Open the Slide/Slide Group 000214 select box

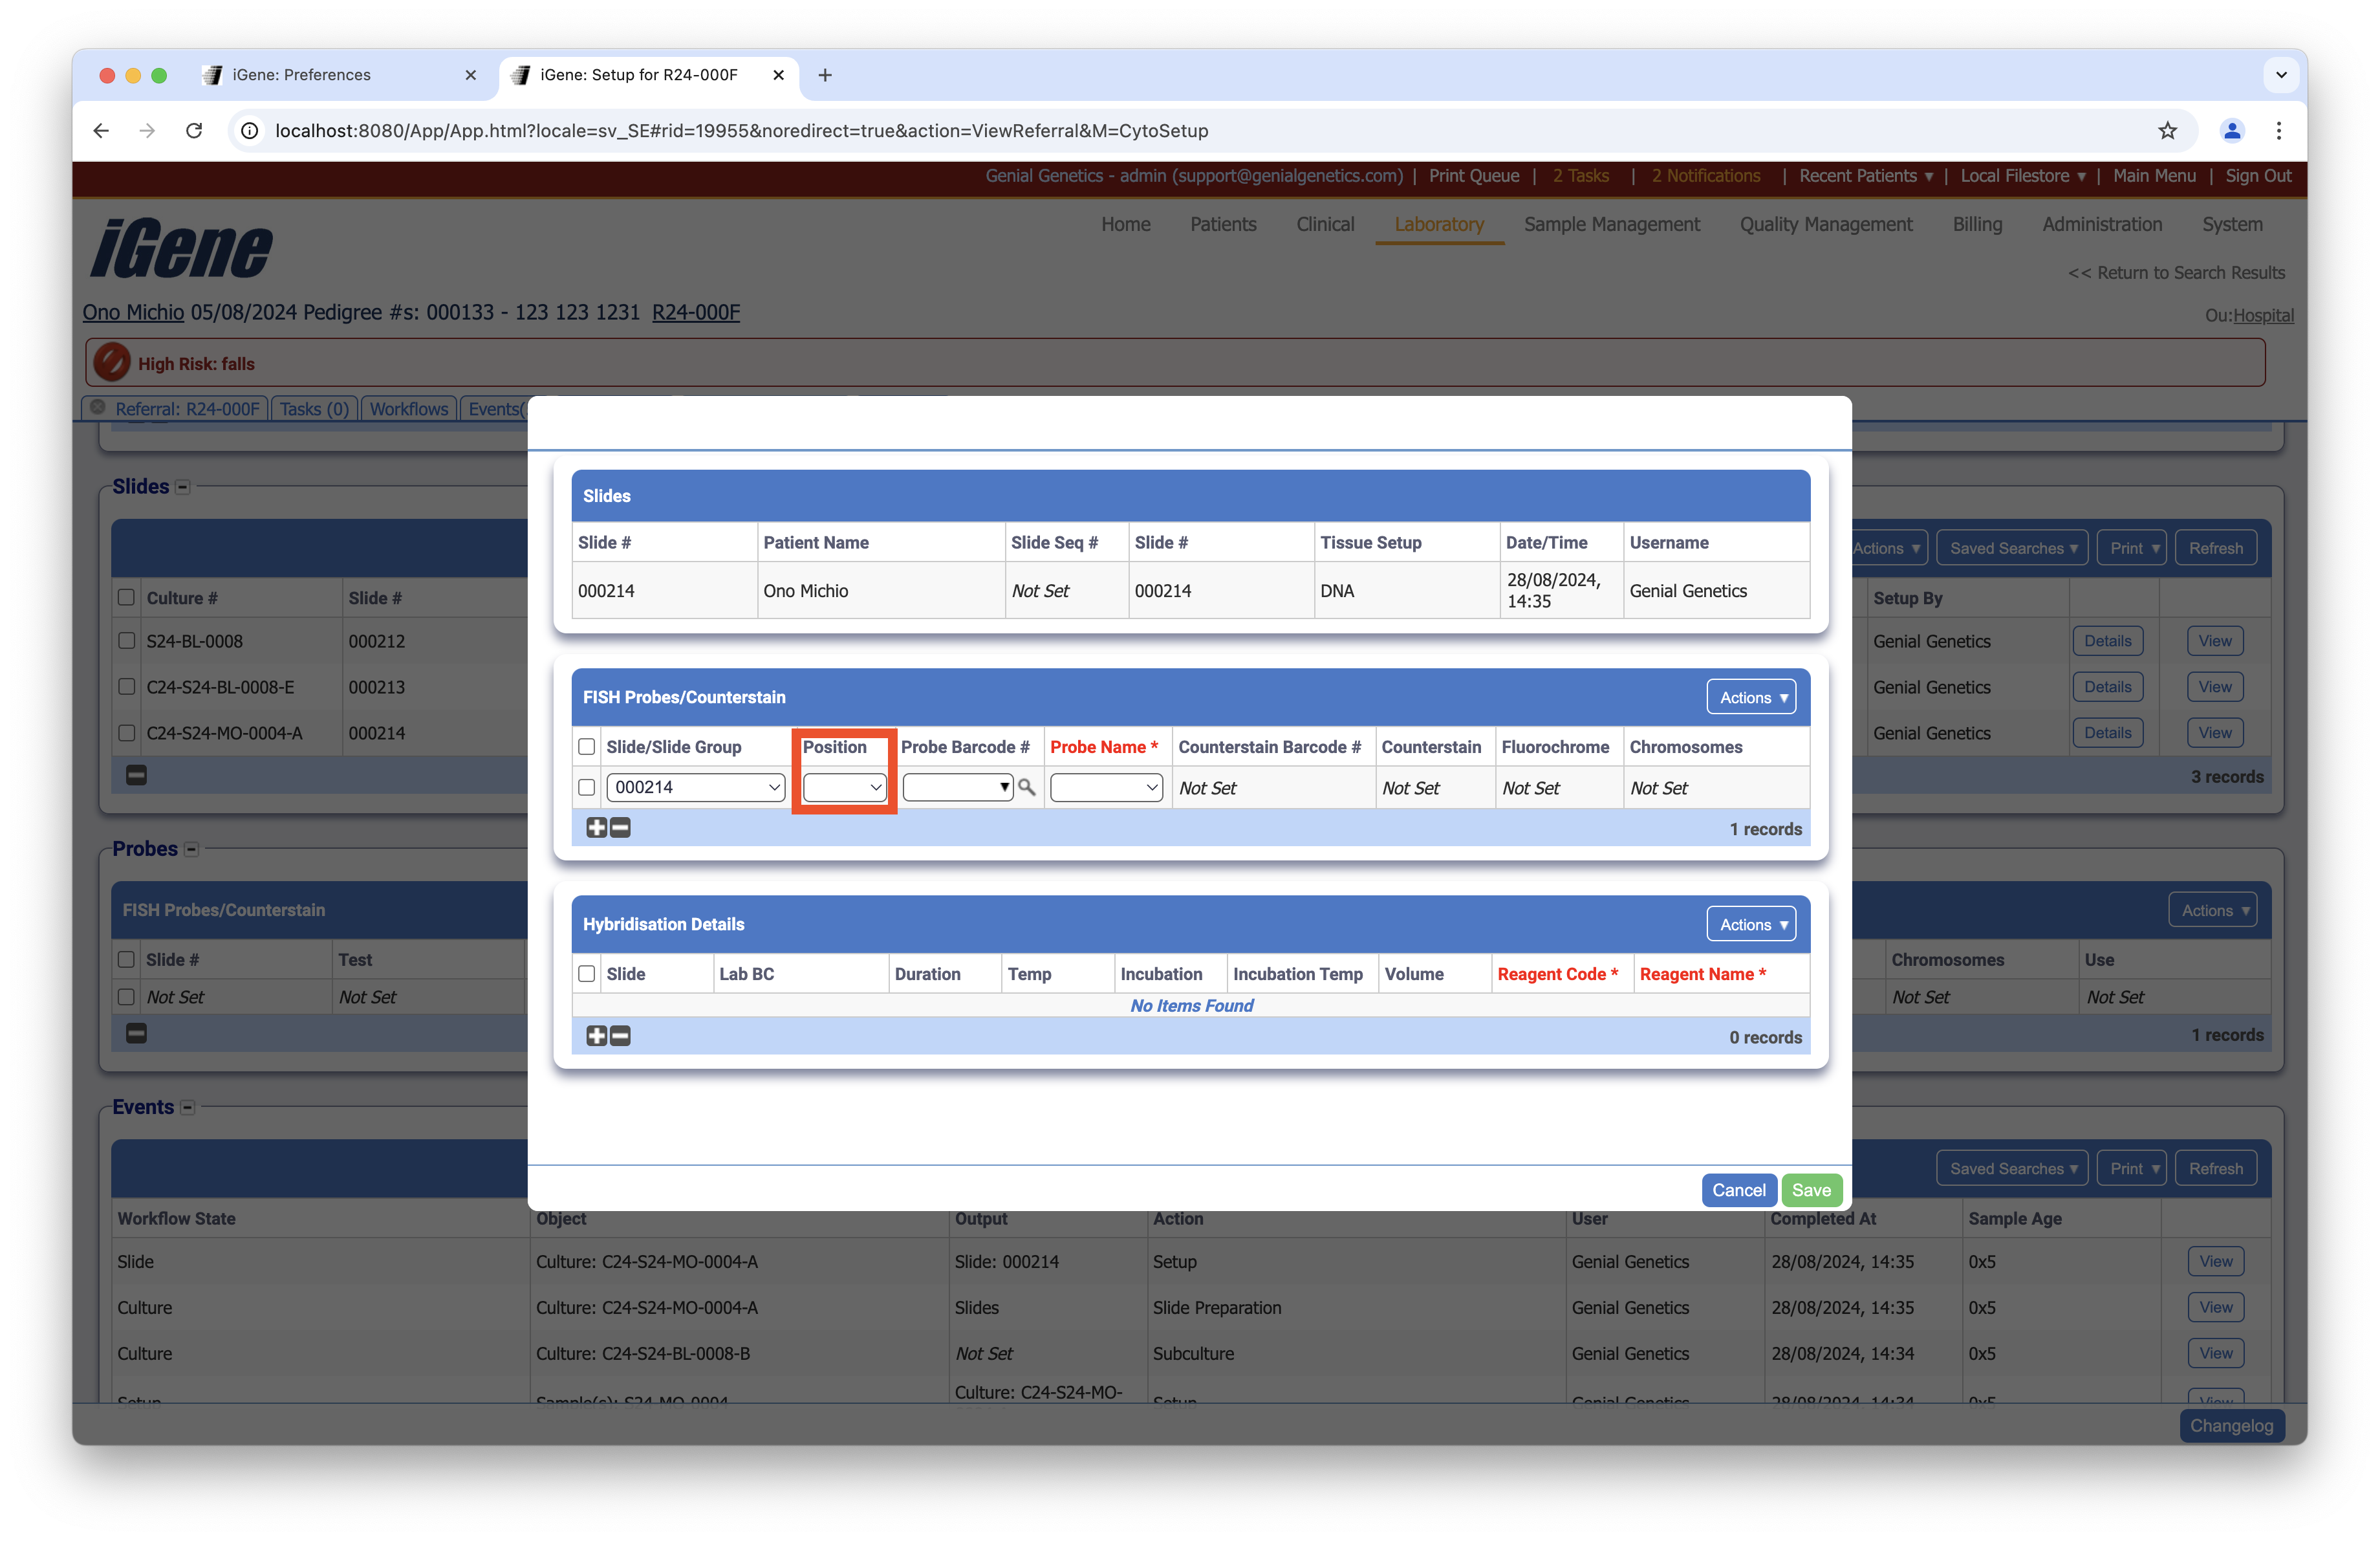[x=695, y=788]
